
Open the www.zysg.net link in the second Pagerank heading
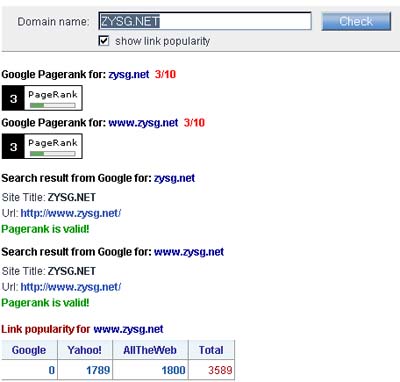143,123
